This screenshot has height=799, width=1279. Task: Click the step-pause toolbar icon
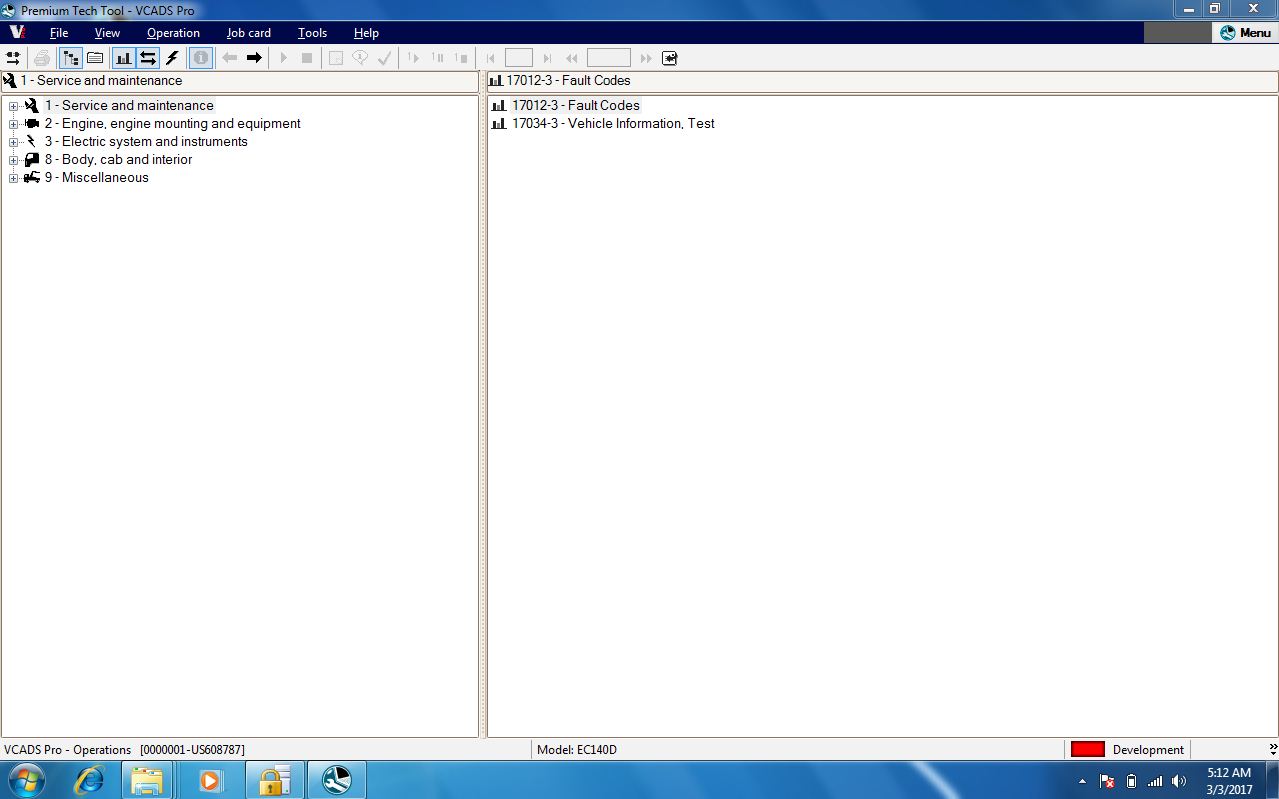437,58
